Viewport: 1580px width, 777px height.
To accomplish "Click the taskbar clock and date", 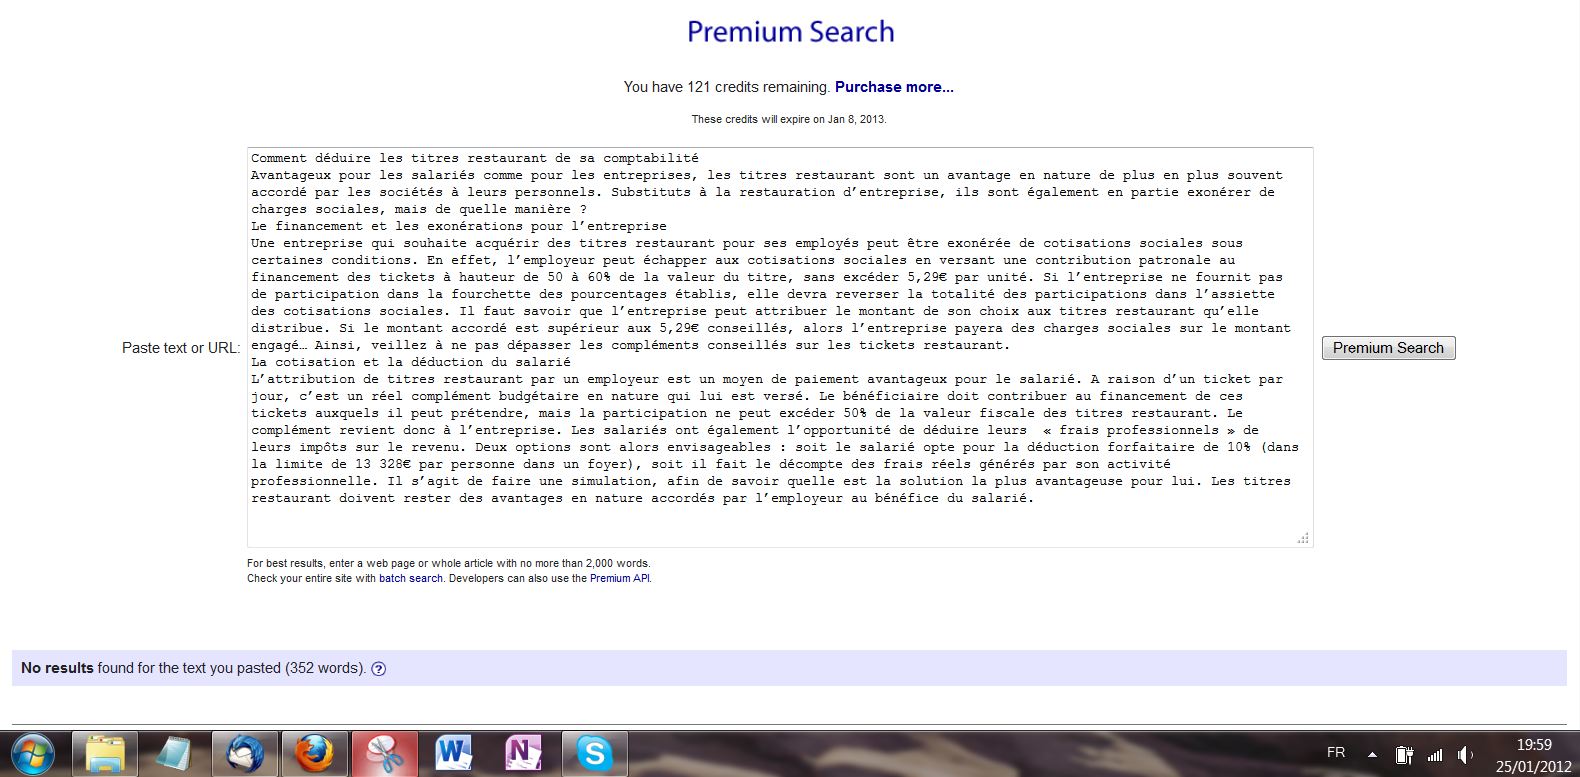I will click(x=1533, y=755).
